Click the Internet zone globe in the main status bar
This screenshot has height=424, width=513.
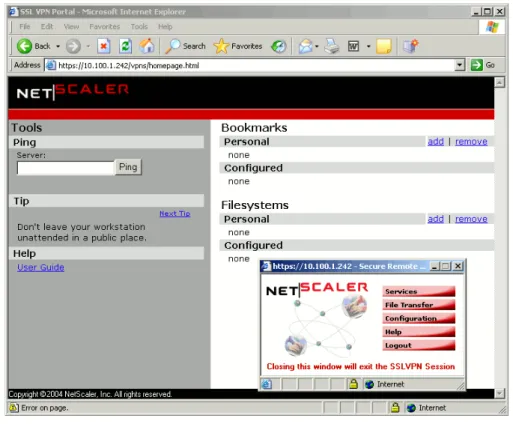pos(411,408)
